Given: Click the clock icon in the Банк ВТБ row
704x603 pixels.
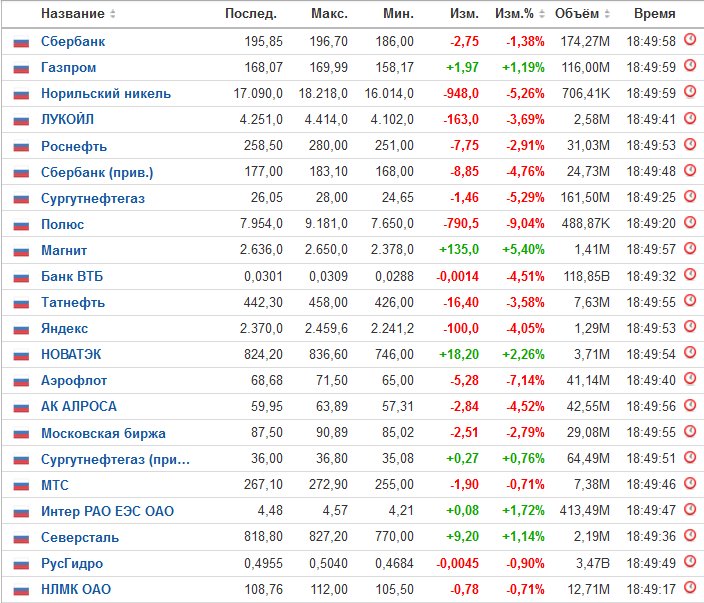Looking at the screenshot, I should 690,274.
